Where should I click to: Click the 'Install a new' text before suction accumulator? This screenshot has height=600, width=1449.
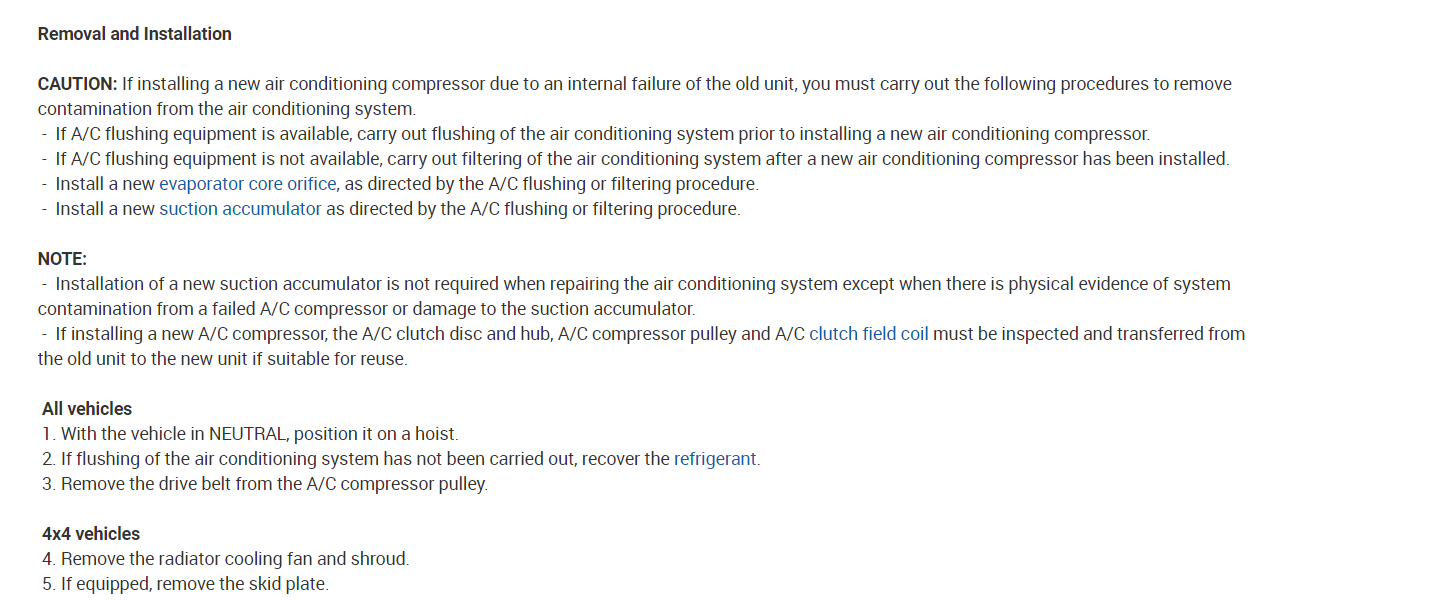105,209
